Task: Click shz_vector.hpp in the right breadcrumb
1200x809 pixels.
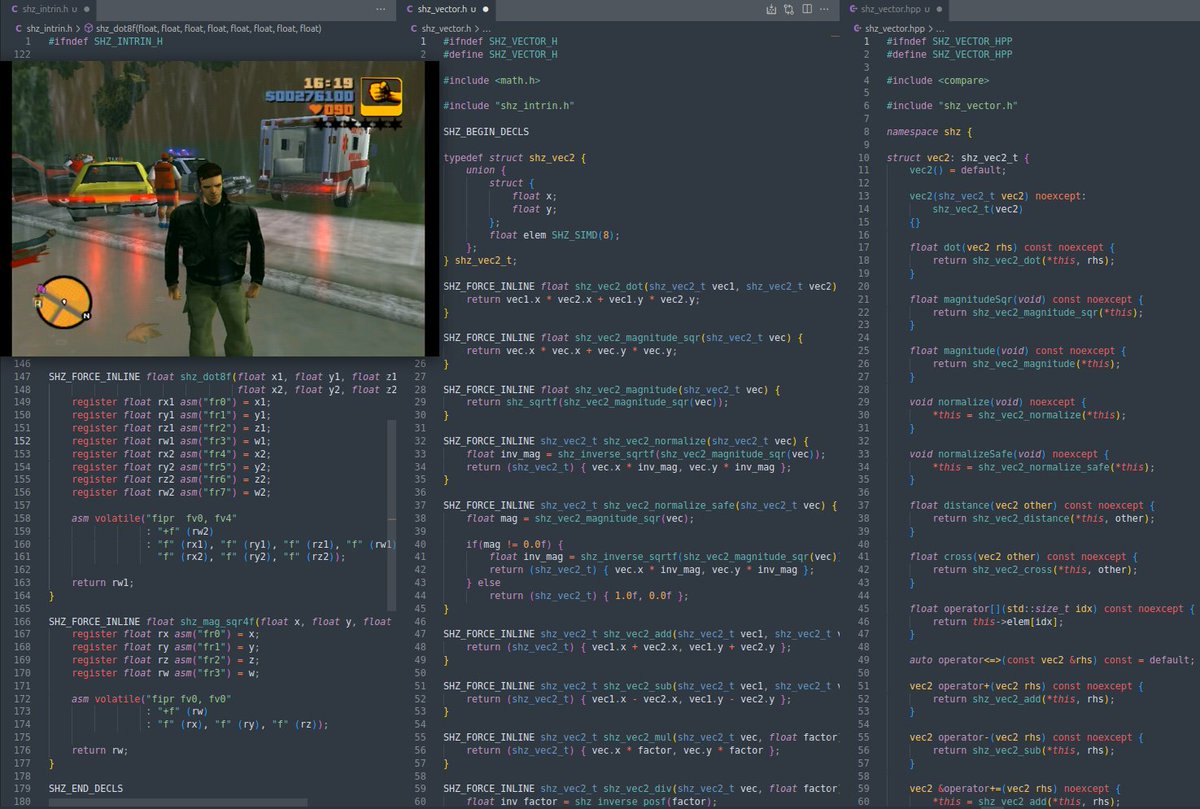Action: (896, 28)
